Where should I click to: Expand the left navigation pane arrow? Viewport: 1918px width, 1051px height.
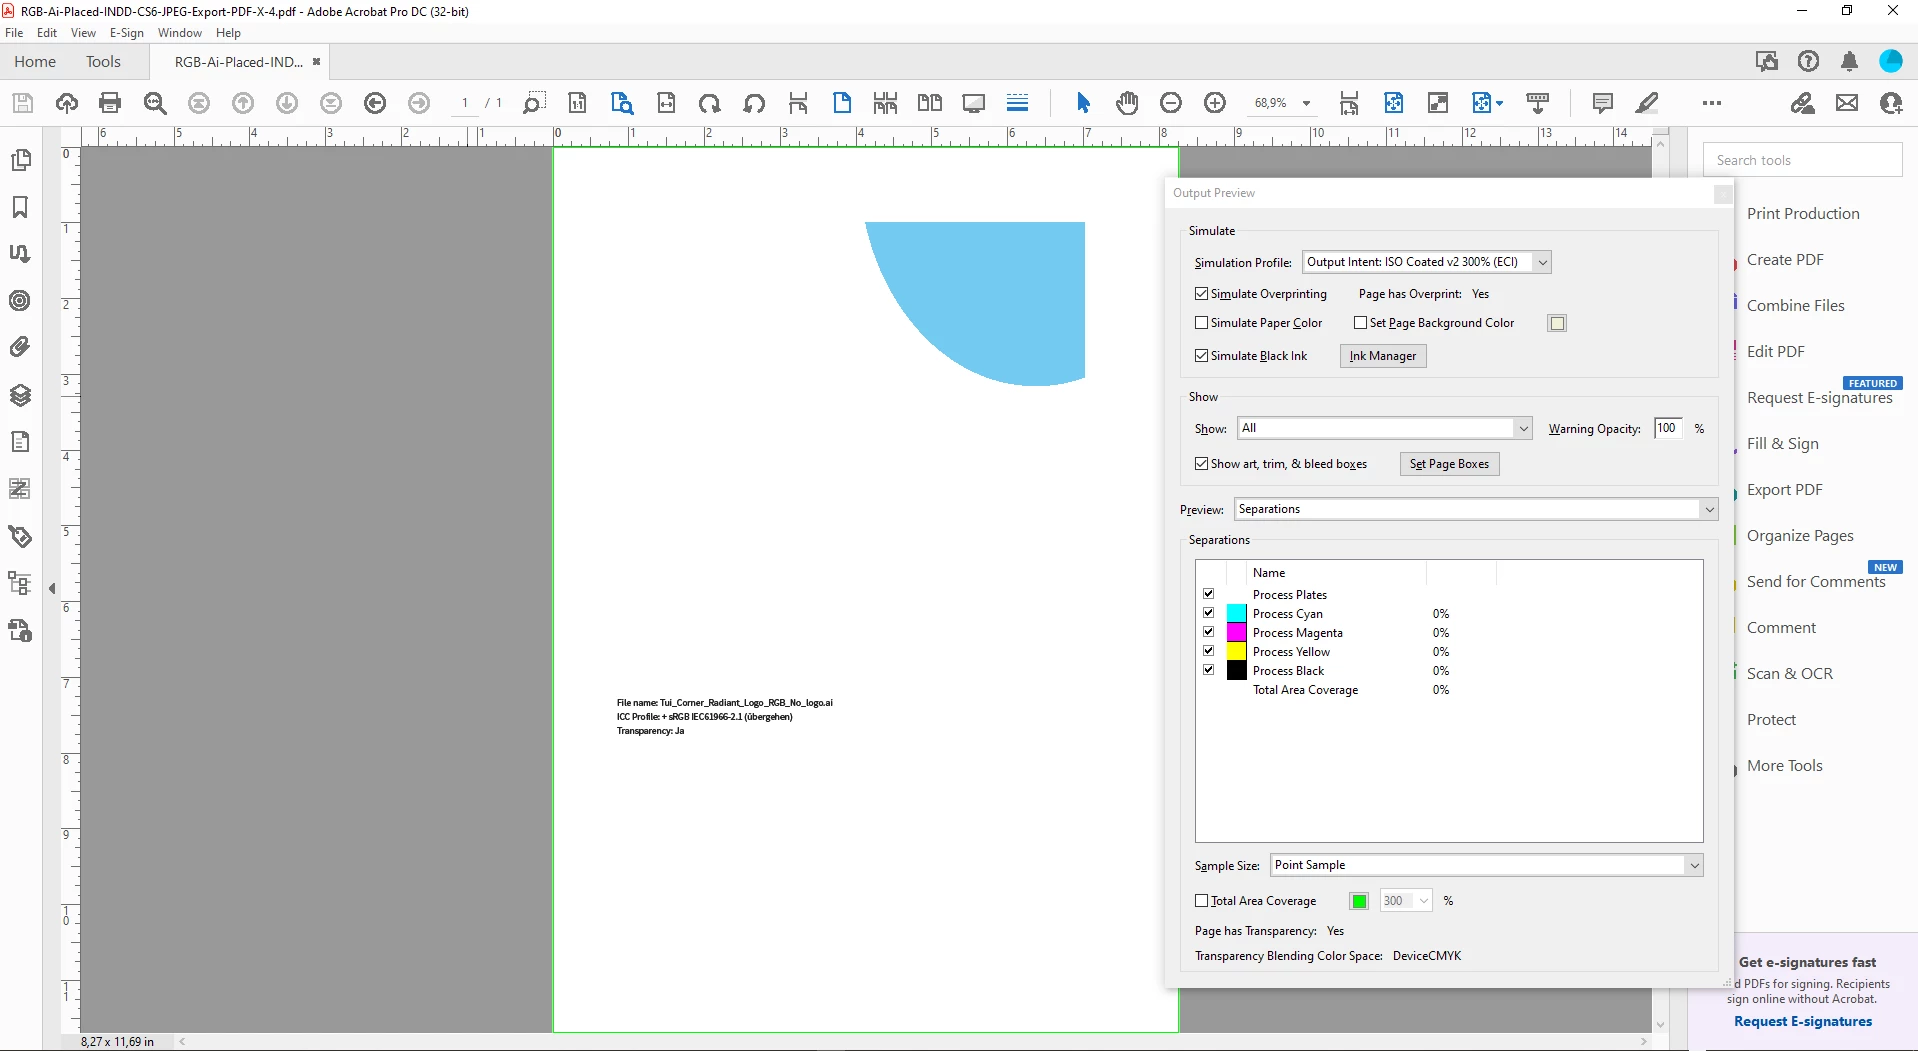pyautogui.click(x=52, y=589)
